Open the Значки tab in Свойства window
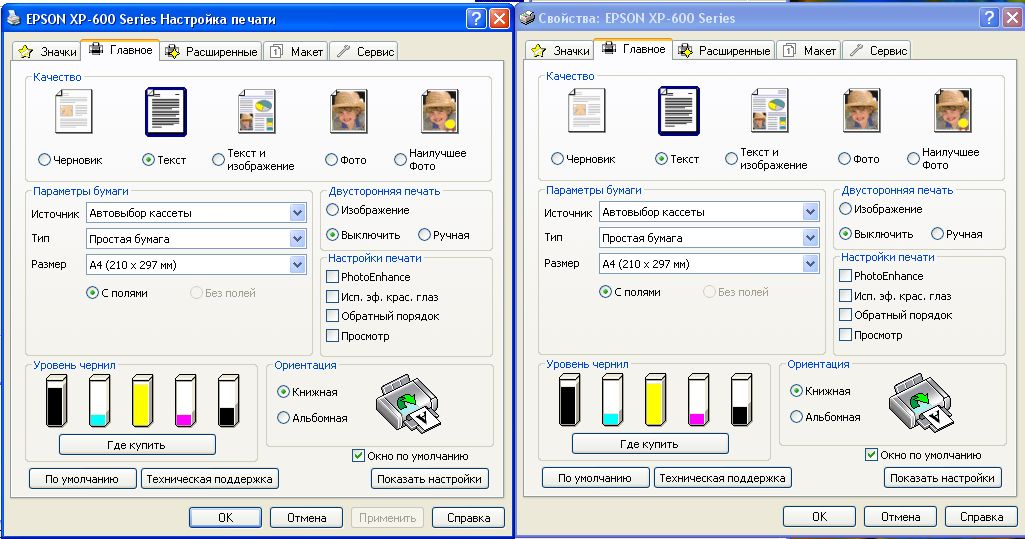Image resolution: width=1025 pixels, height=539 pixels. (x=560, y=50)
